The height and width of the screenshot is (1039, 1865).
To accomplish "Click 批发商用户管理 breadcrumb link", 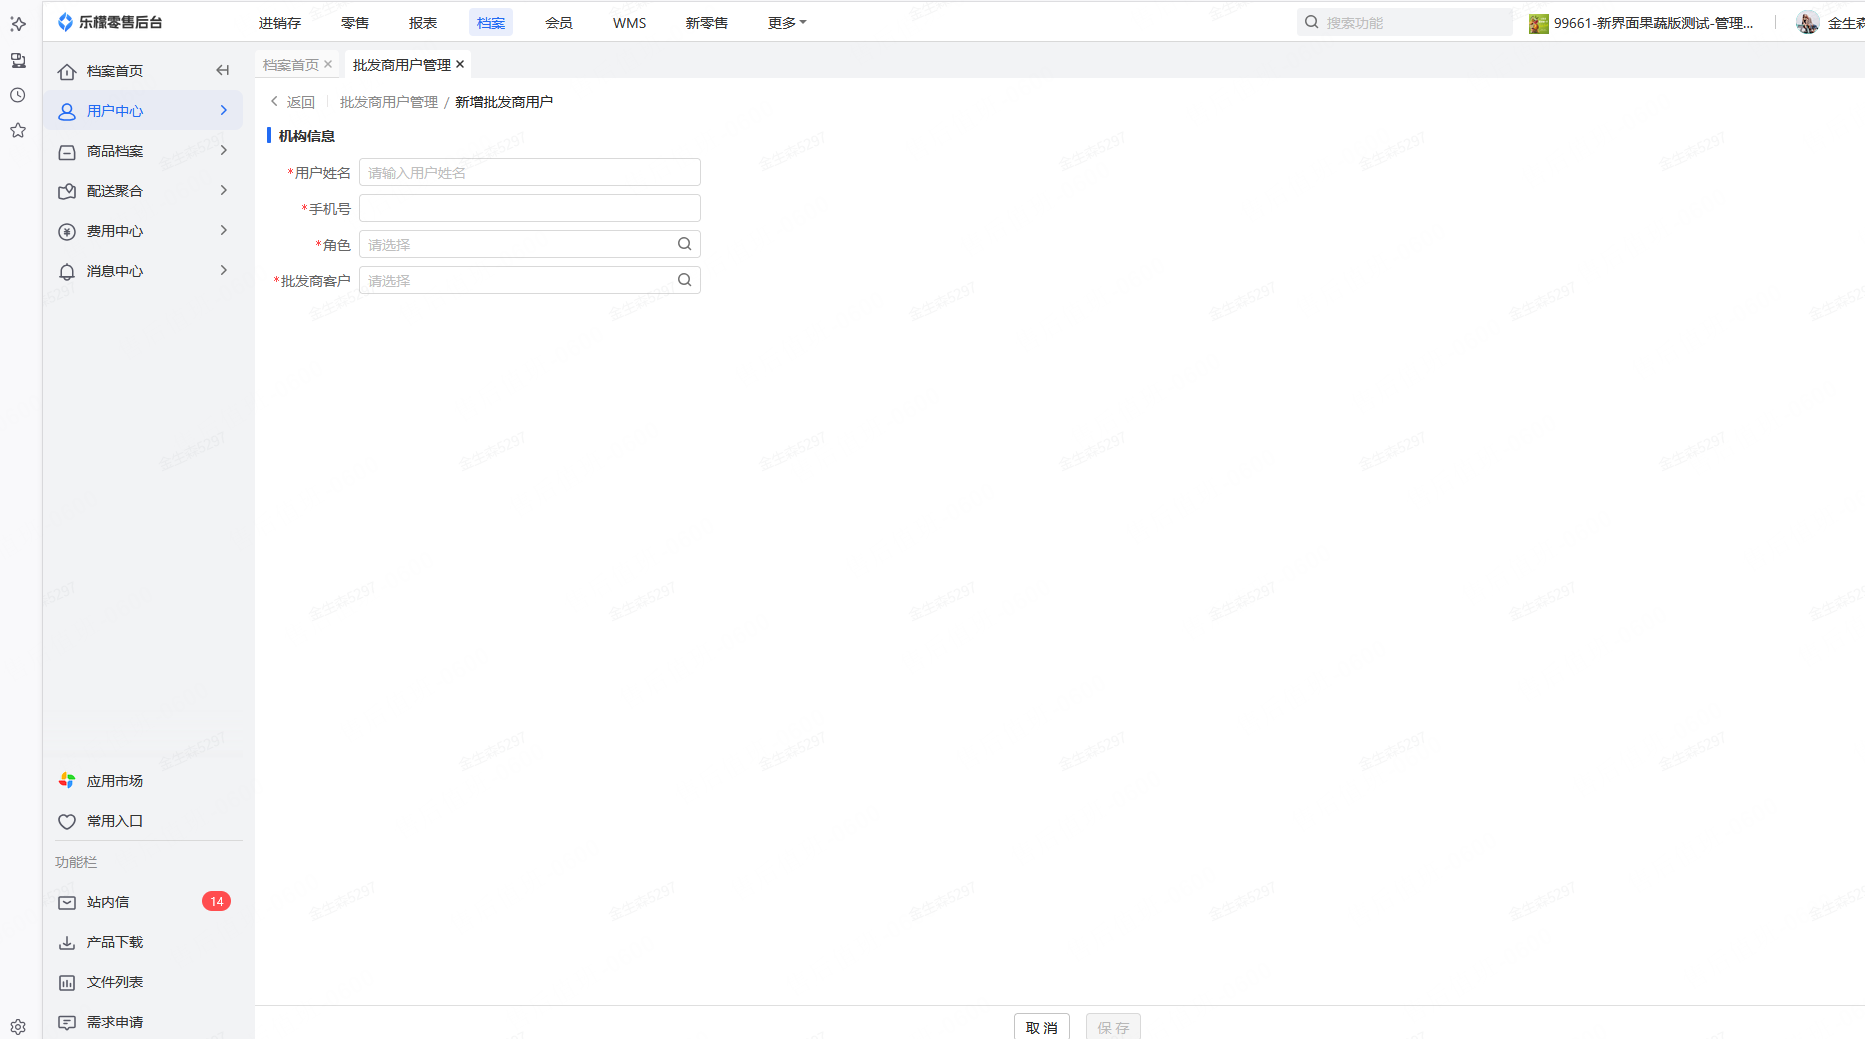I will 389,102.
